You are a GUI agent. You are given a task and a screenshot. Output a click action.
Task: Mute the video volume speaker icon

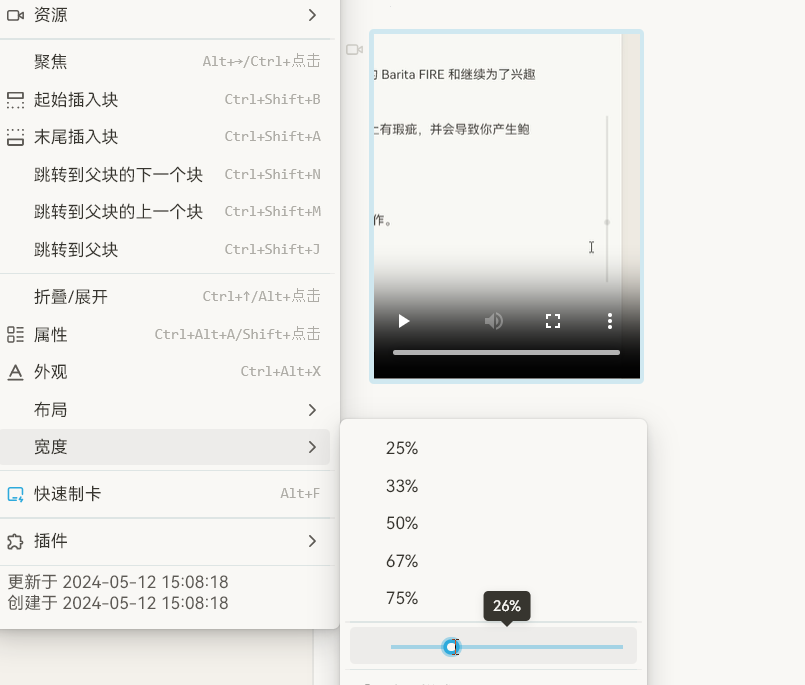494,321
